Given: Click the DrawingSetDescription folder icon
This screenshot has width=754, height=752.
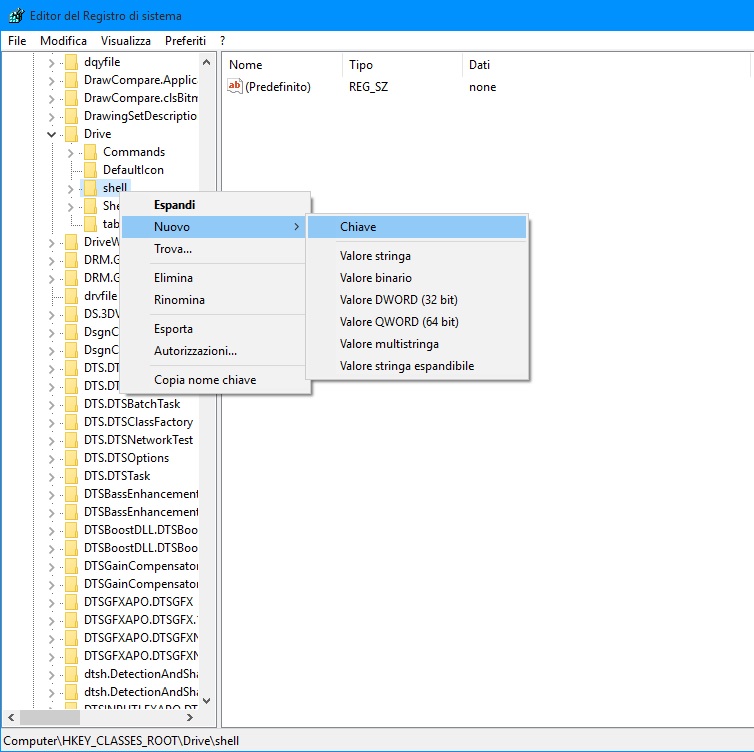Looking at the screenshot, I should click(x=70, y=116).
